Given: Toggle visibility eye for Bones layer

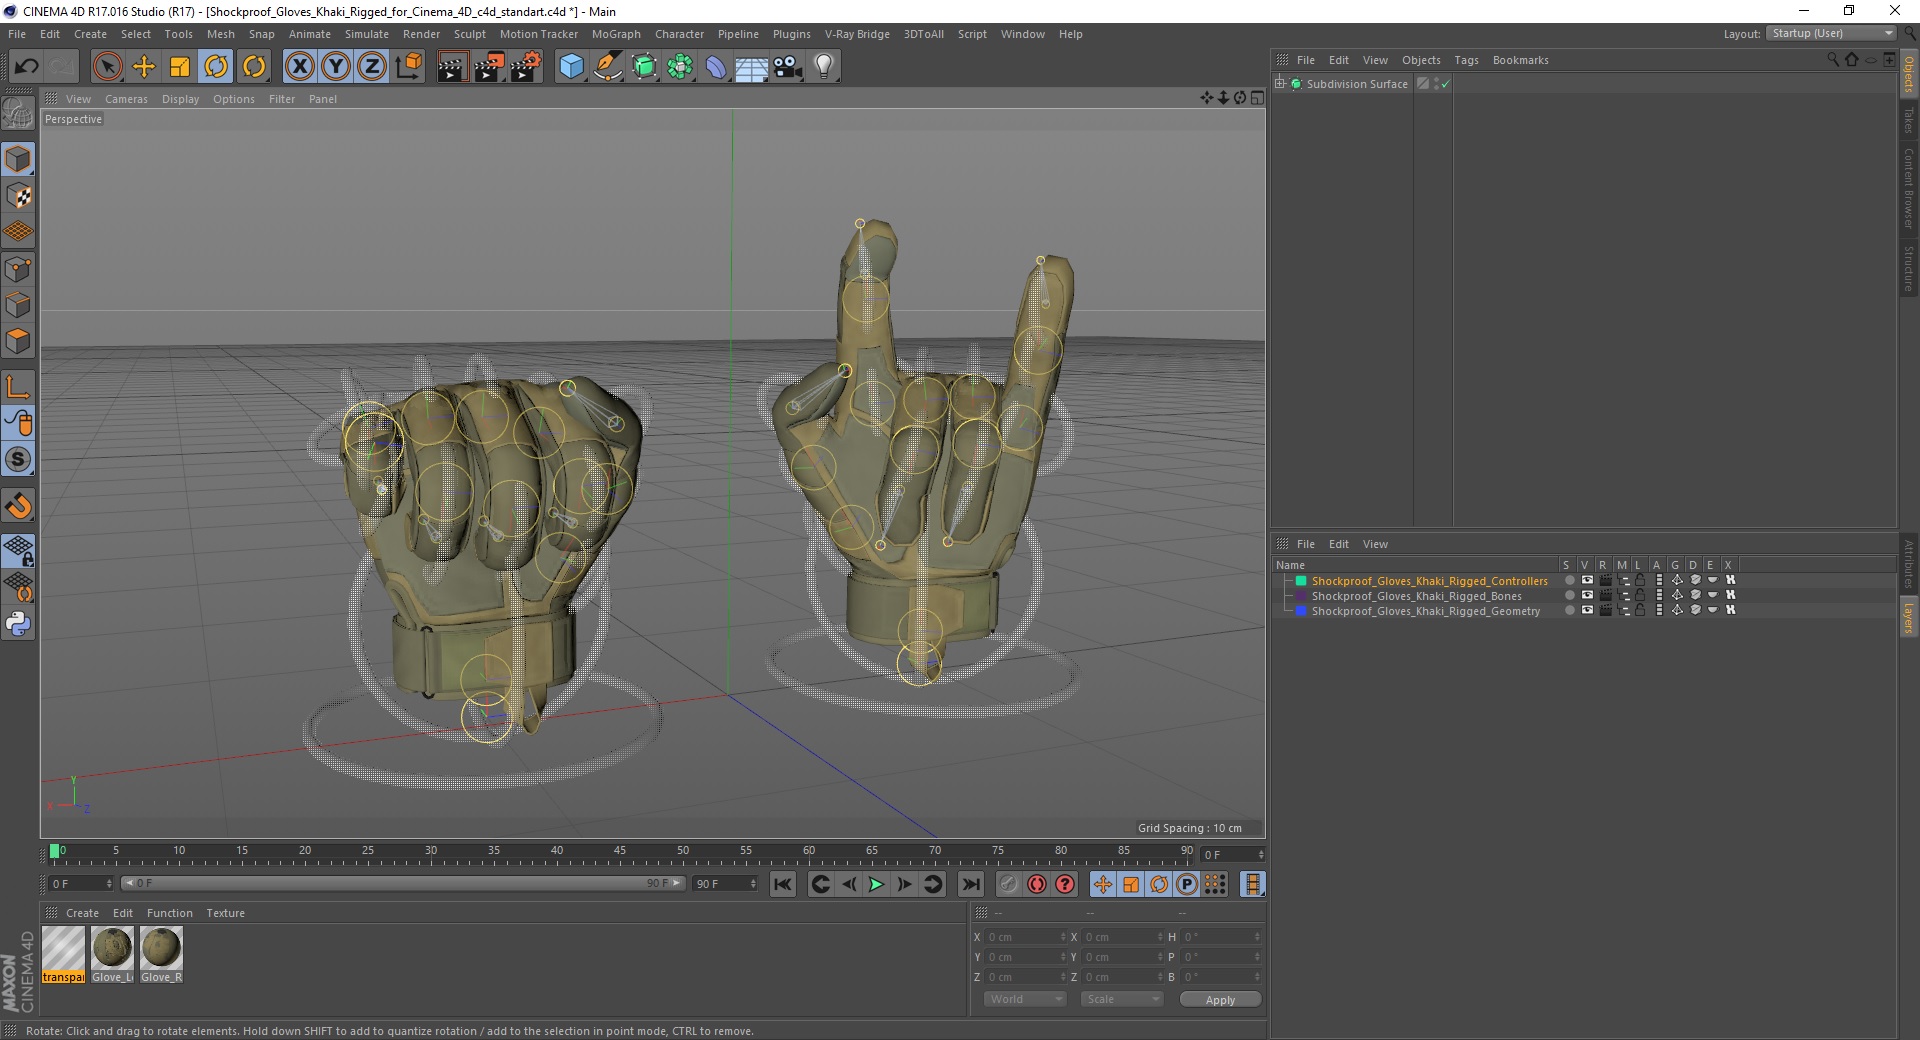Looking at the screenshot, I should (x=1586, y=595).
